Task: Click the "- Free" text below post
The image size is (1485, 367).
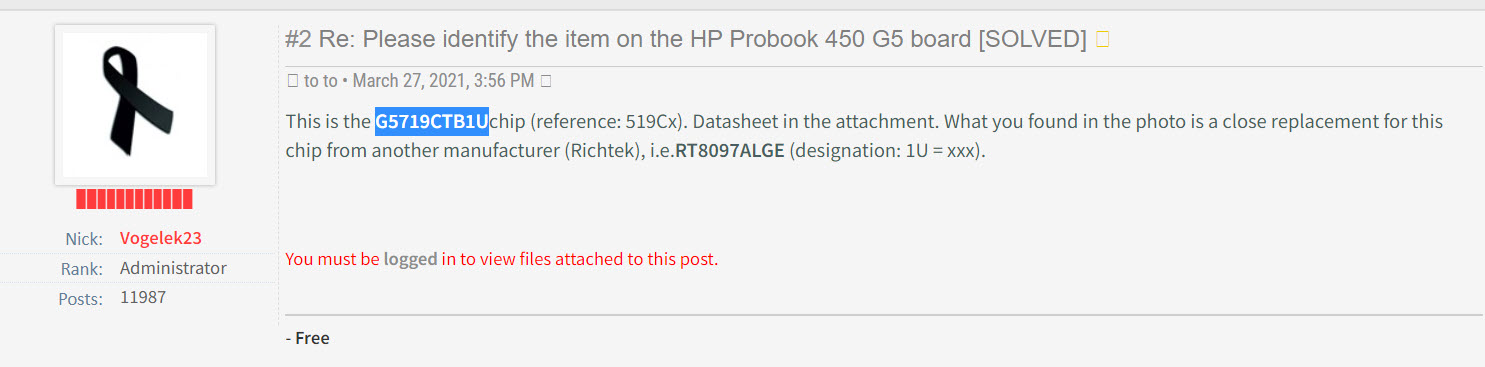Action: [308, 338]
